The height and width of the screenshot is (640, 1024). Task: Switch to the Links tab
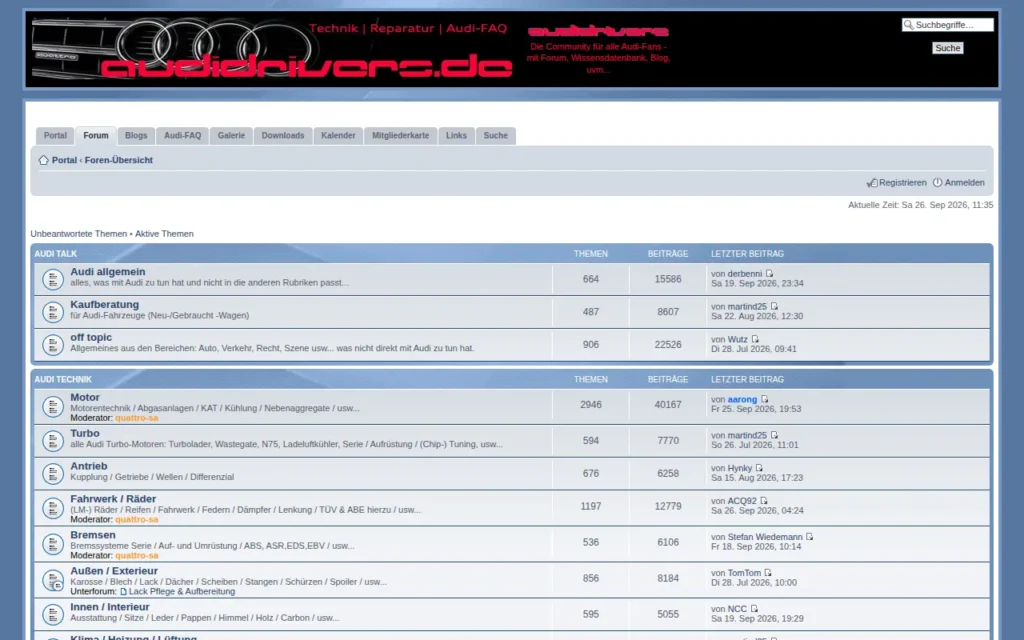(456, 136)
